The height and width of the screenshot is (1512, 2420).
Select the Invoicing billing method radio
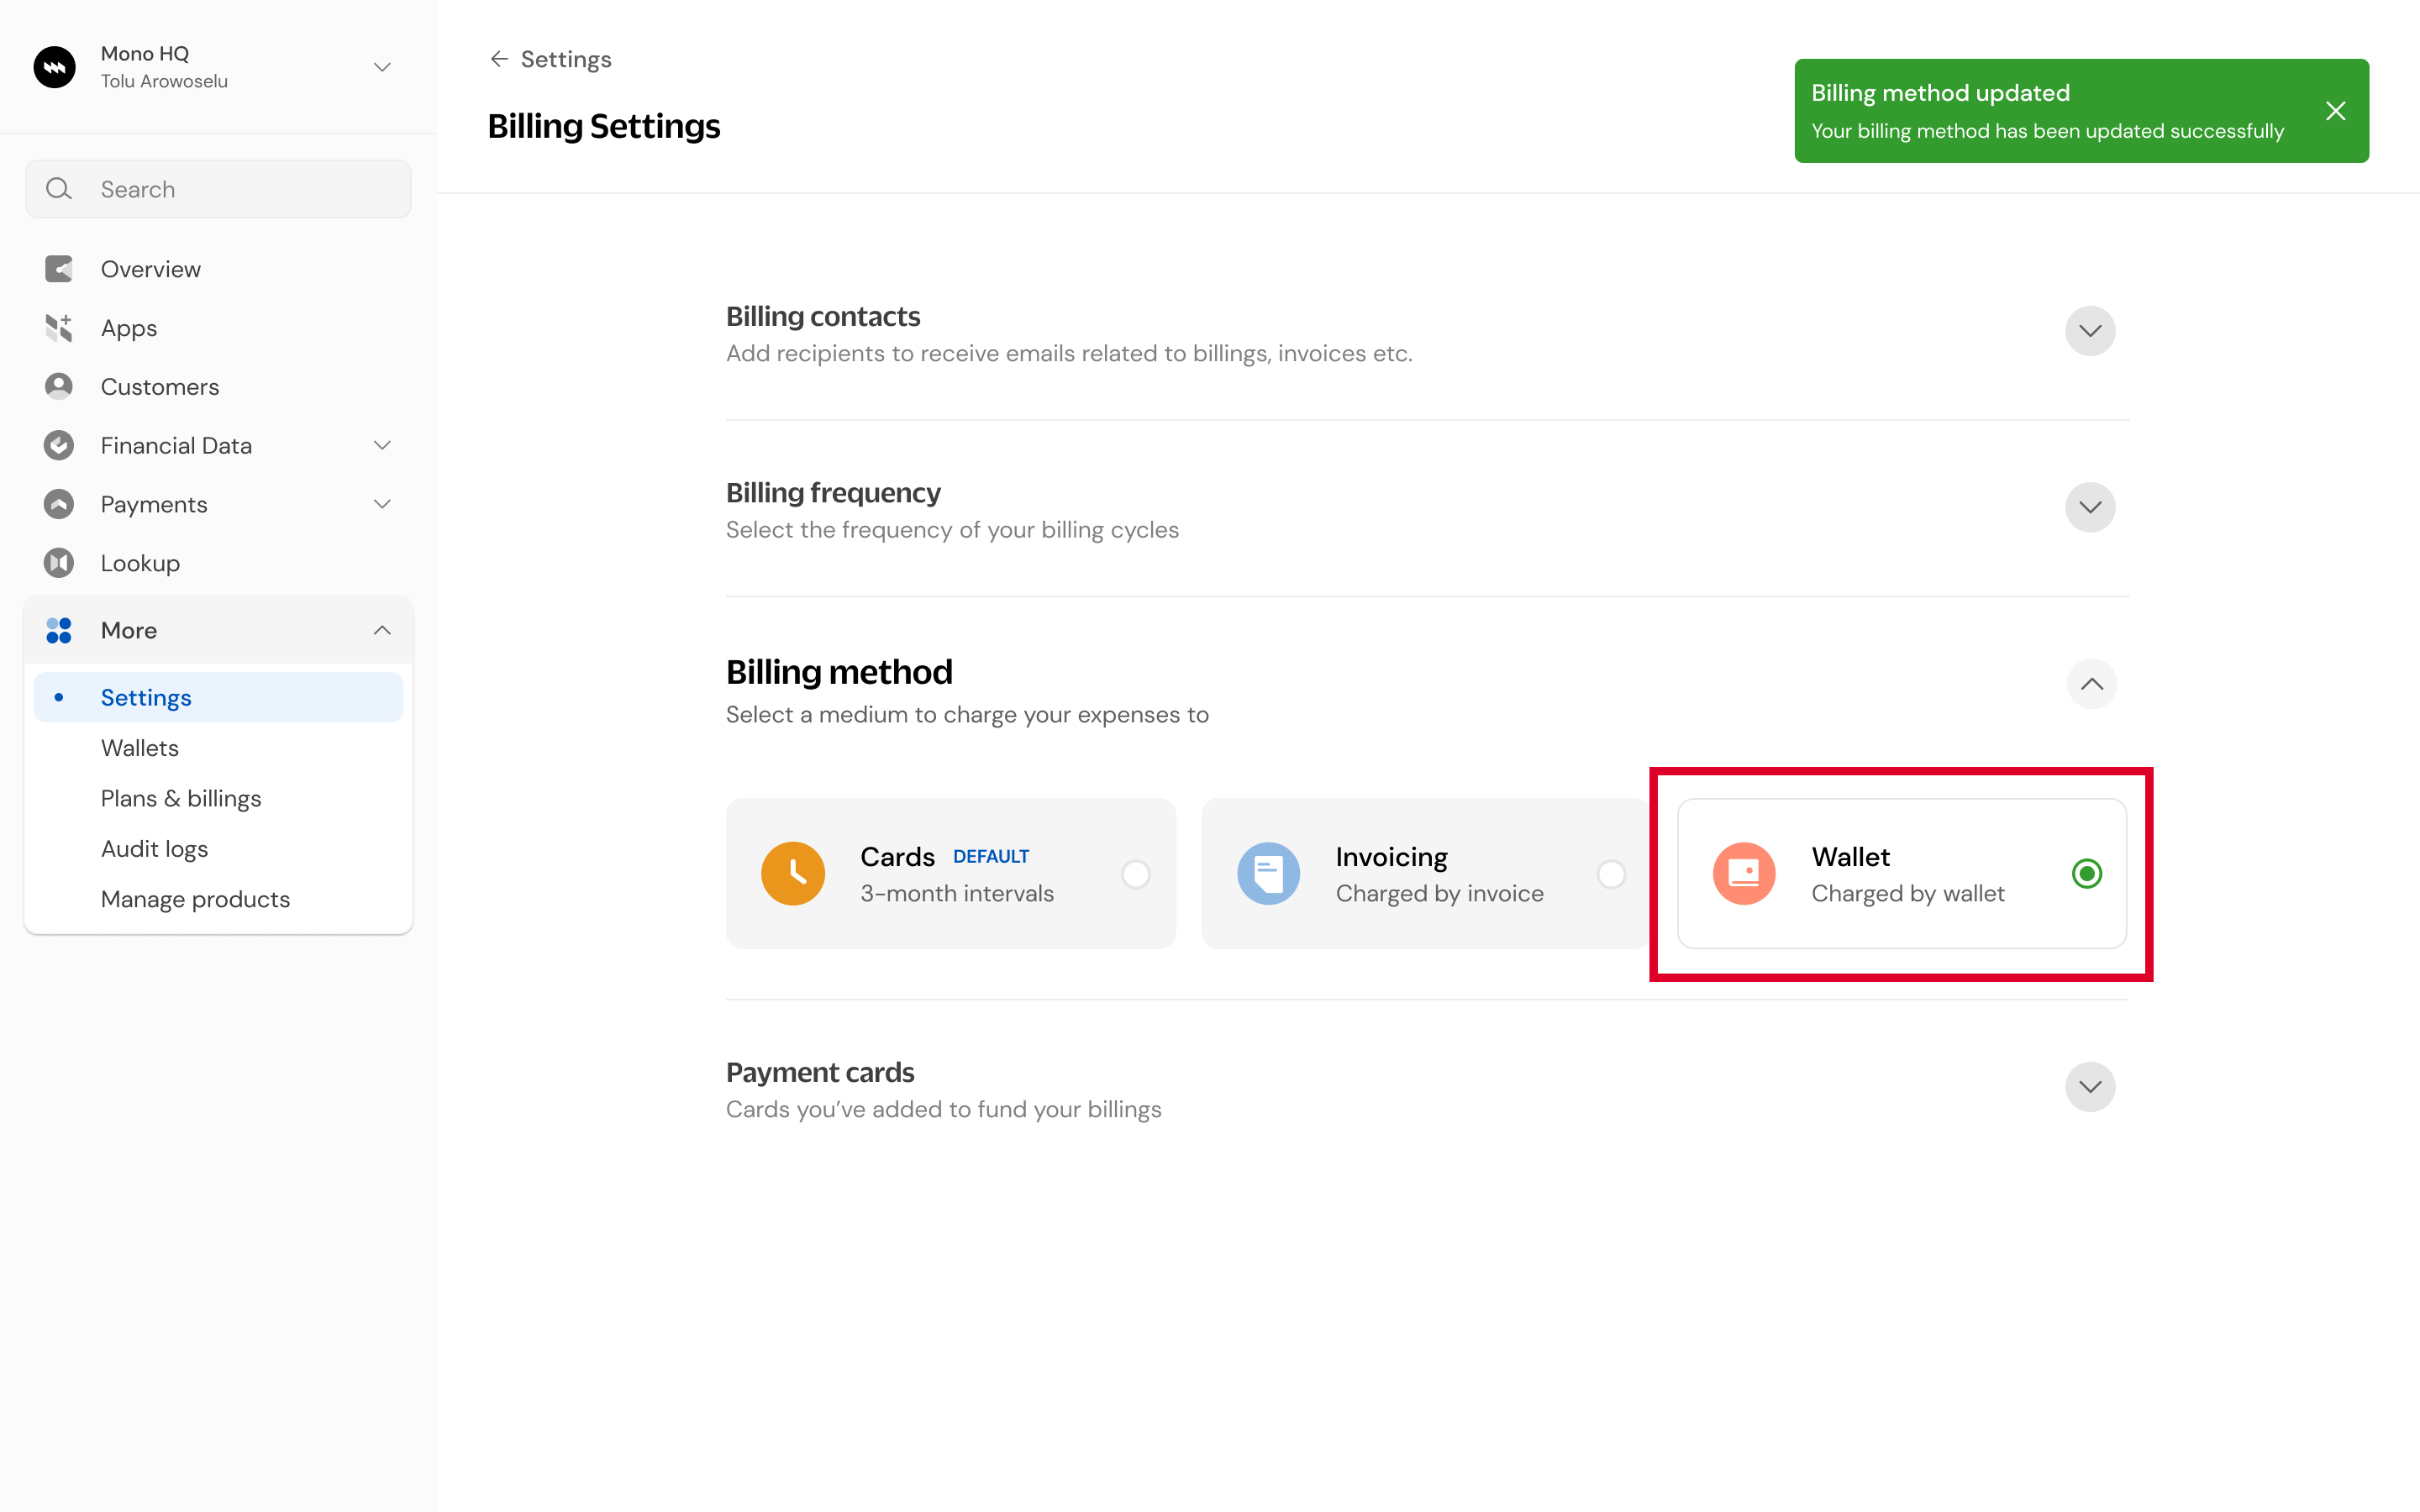coord(1611,874)
